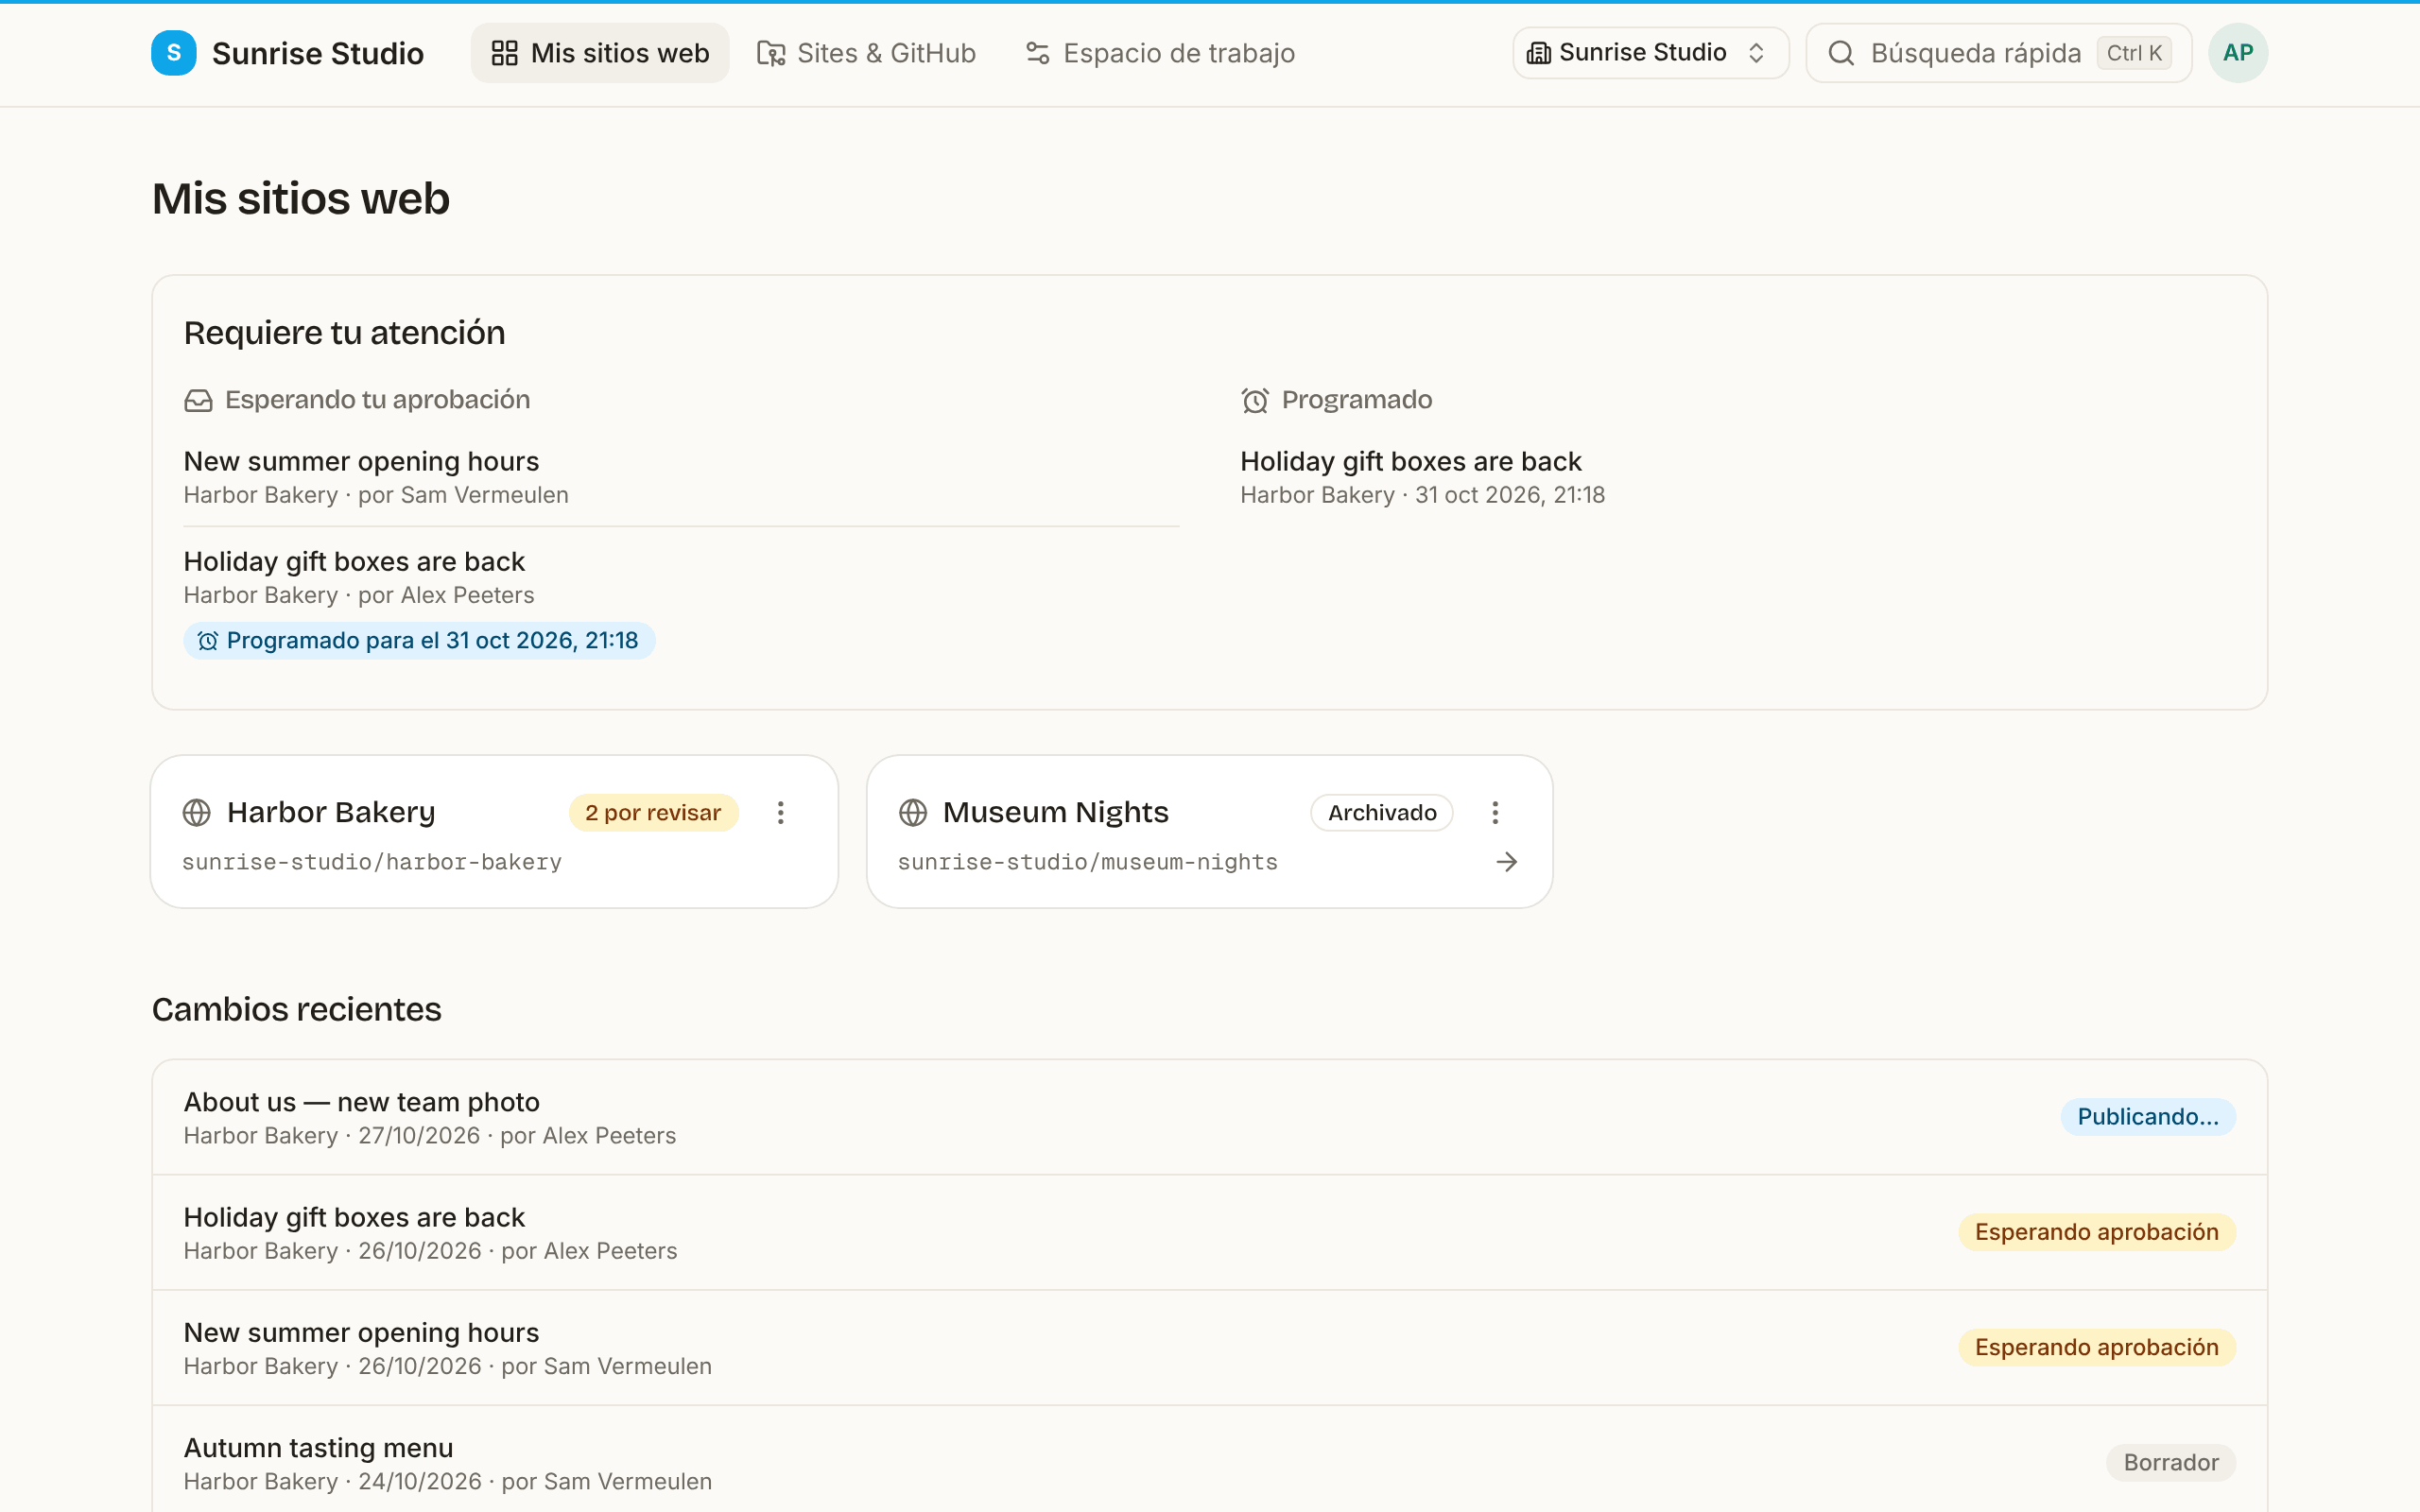Screen dimensions: 2420x1512
Task: Click the sunrise-studio/harbor-bakery repo path
Action: 372,862
